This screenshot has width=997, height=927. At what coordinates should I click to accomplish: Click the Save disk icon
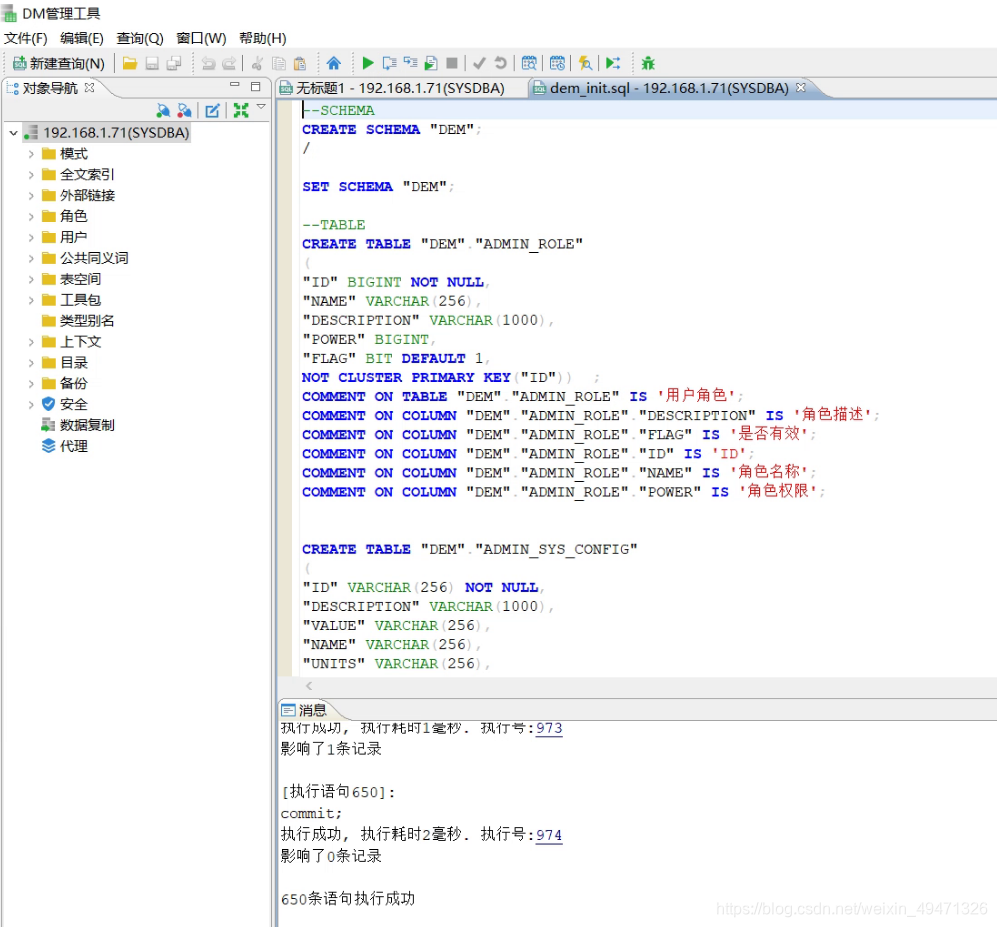coord(152,63)
